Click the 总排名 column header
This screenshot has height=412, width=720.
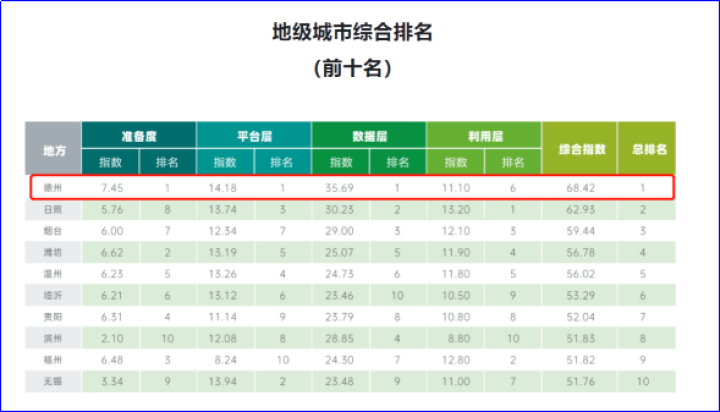[x=647, y=148]
